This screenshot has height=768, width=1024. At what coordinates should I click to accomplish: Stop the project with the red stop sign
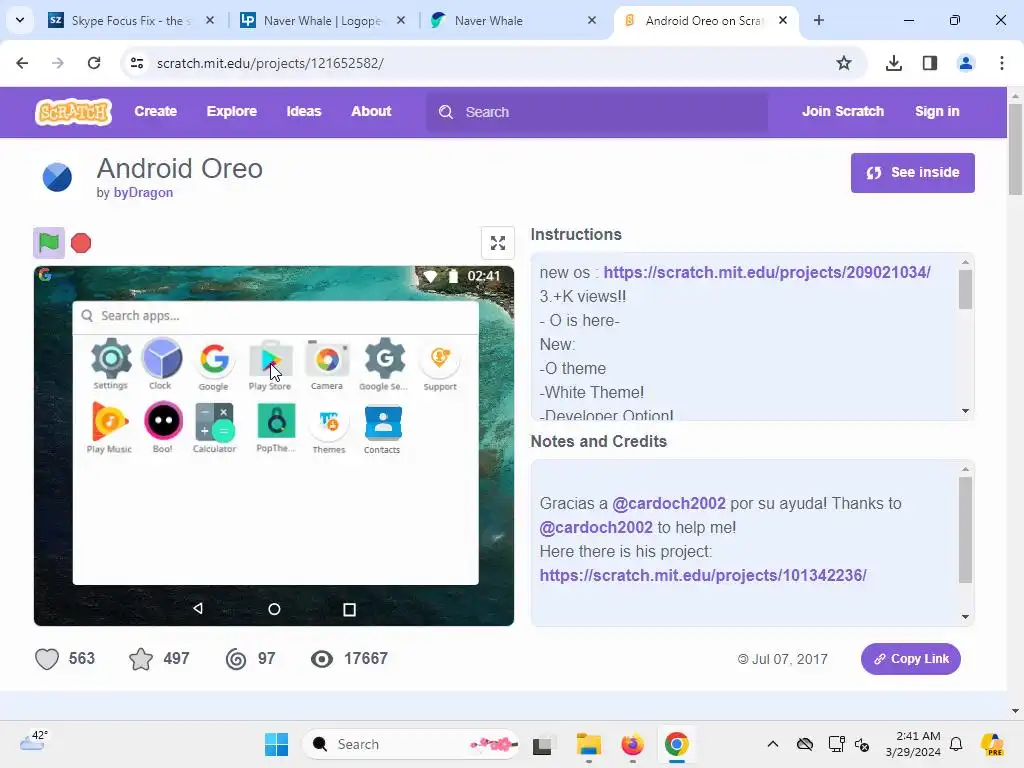[x=81, y=243]
